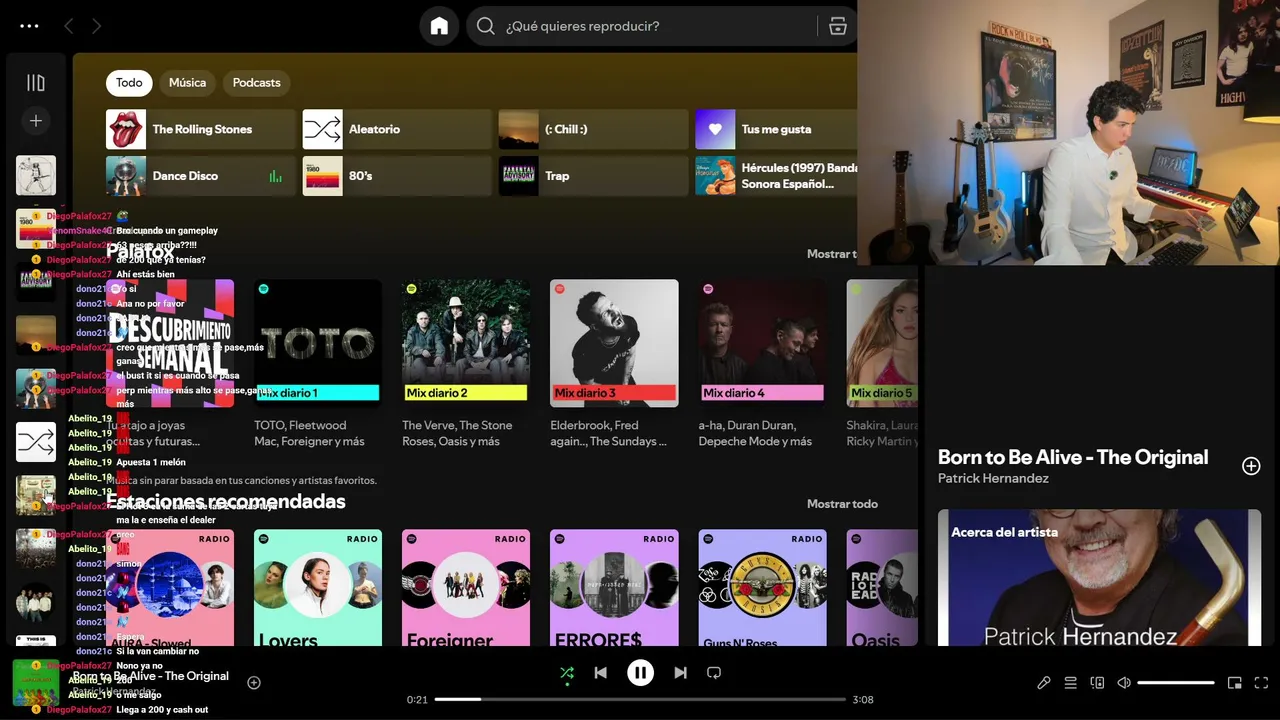1280x720 pixels.
Task: Open The Rolling Stones shortcut
Action: click(201, 129)
